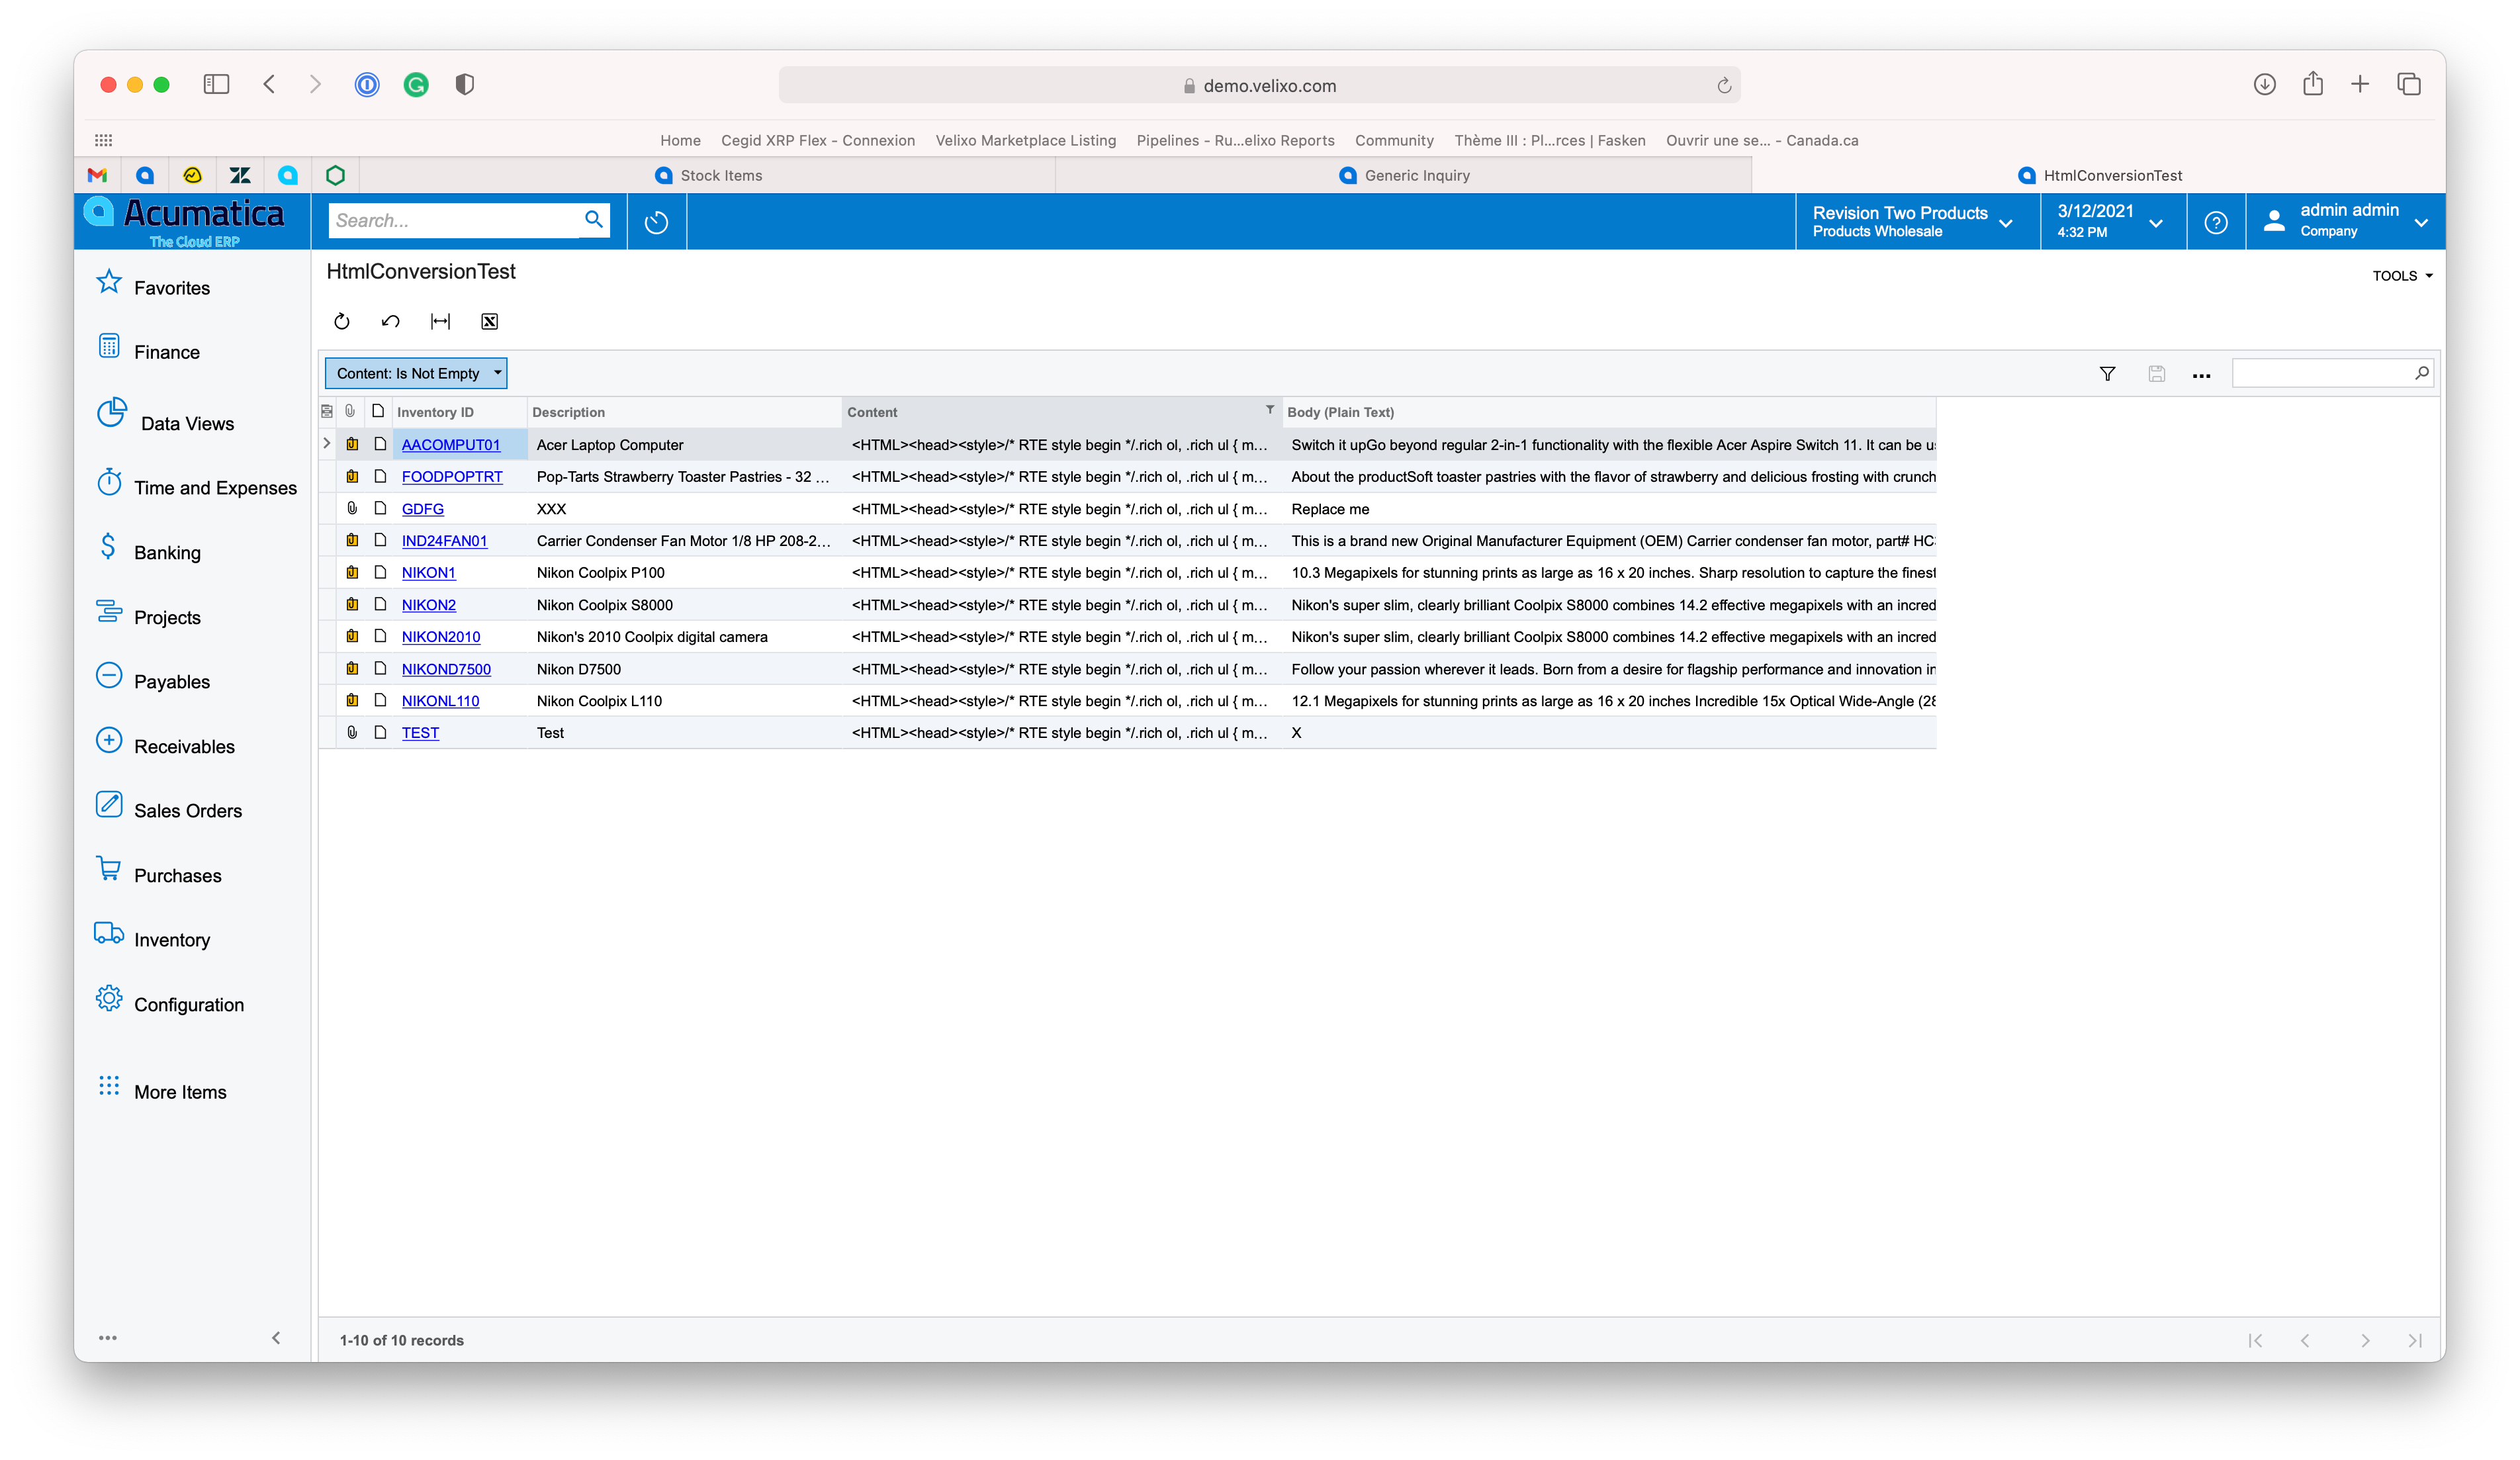The image size is (2520, 1460).
Task: Open the NIKONL110 inventory link
Action: tap(440, 701)
